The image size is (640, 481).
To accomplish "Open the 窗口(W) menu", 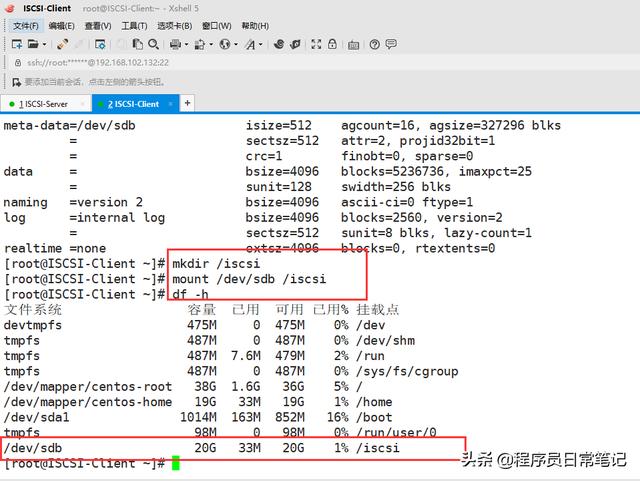I will click(x=217, y=26).
